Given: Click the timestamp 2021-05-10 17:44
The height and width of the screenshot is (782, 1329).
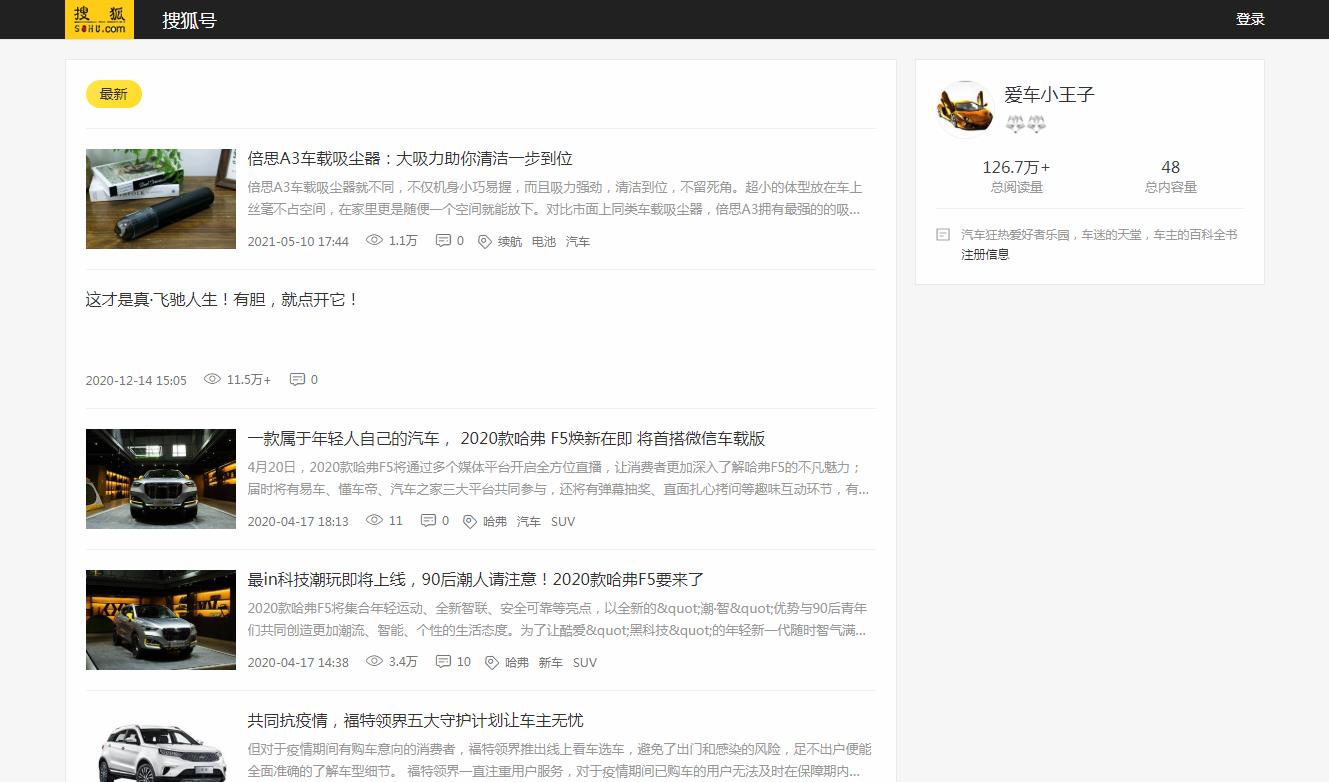Looking at the screenshot, I should point(298,241).
